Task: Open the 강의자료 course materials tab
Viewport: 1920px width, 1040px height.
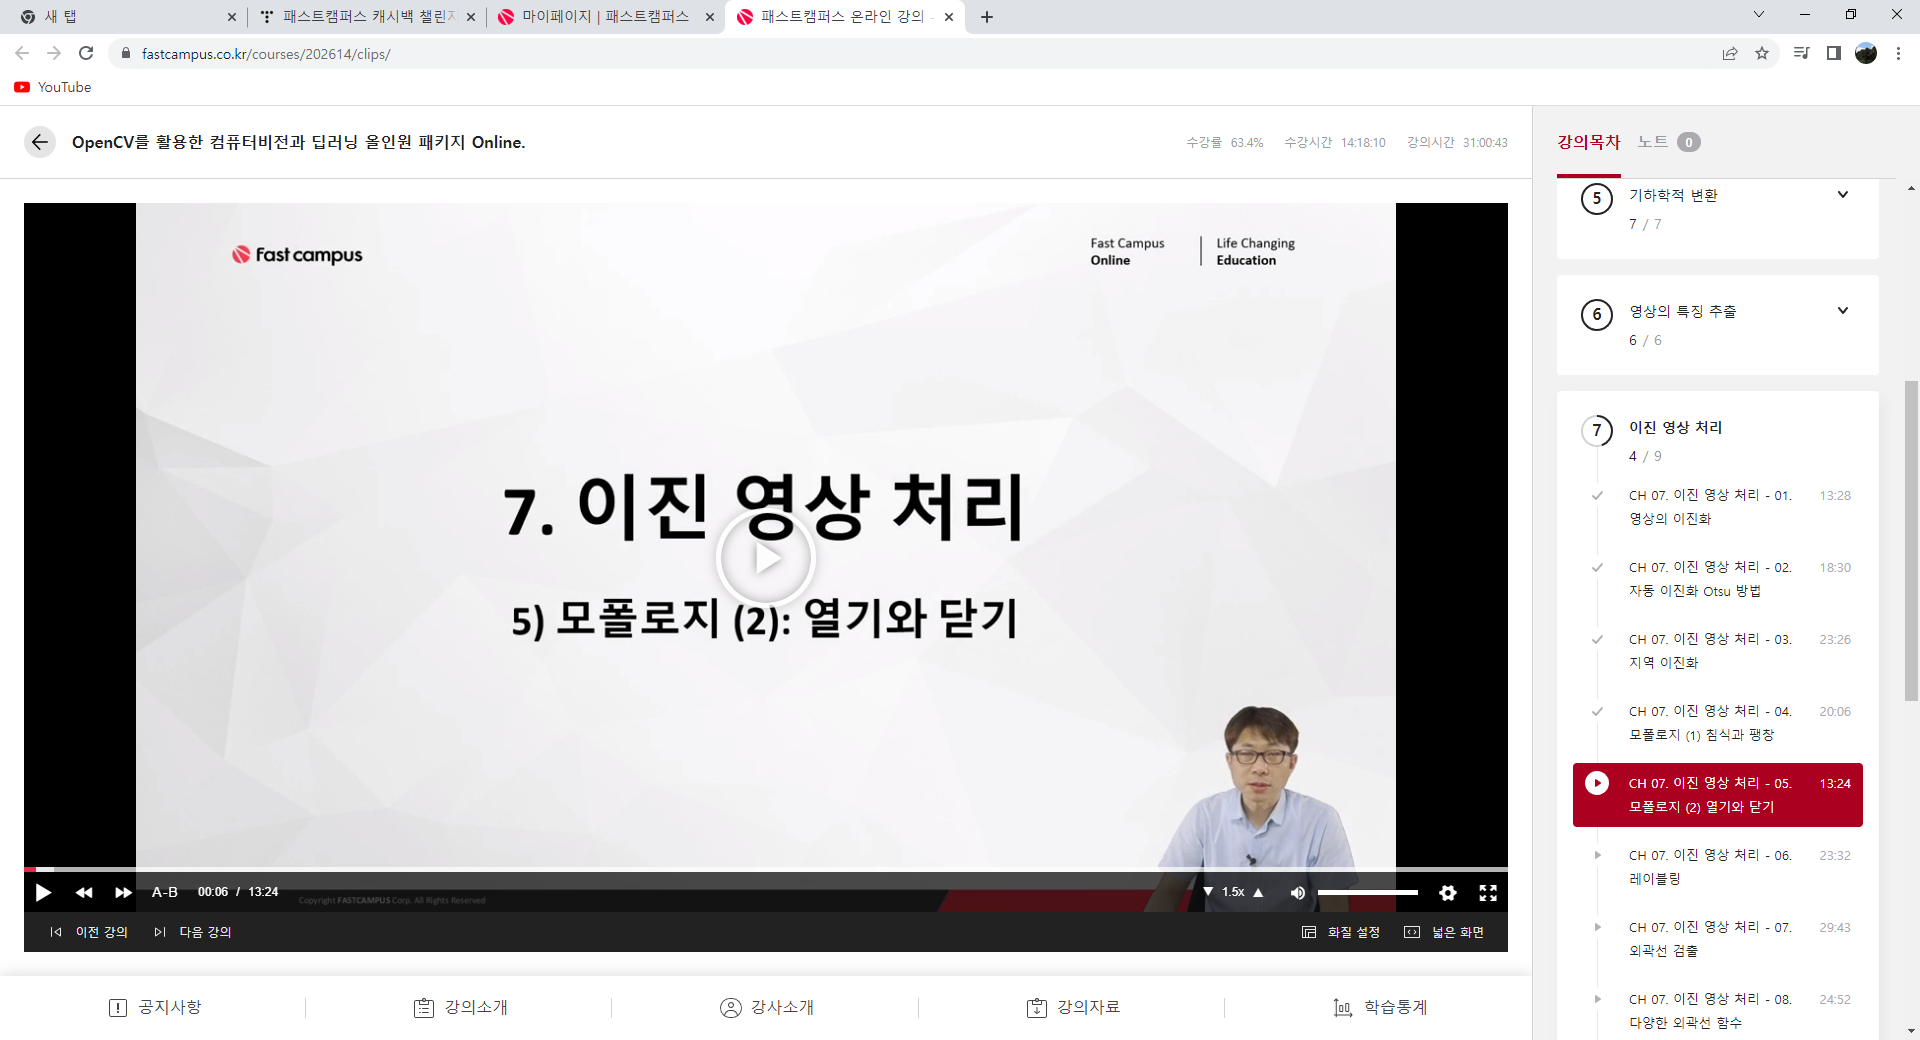Action: point(1073,1007)
